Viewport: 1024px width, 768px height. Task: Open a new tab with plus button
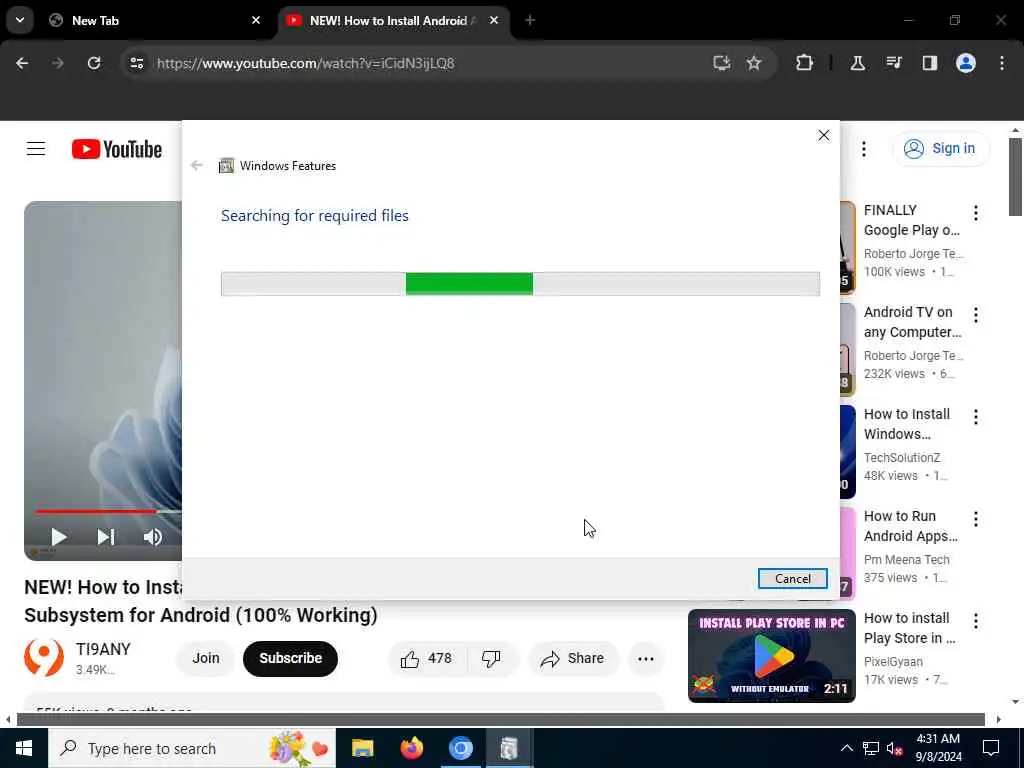530,21
